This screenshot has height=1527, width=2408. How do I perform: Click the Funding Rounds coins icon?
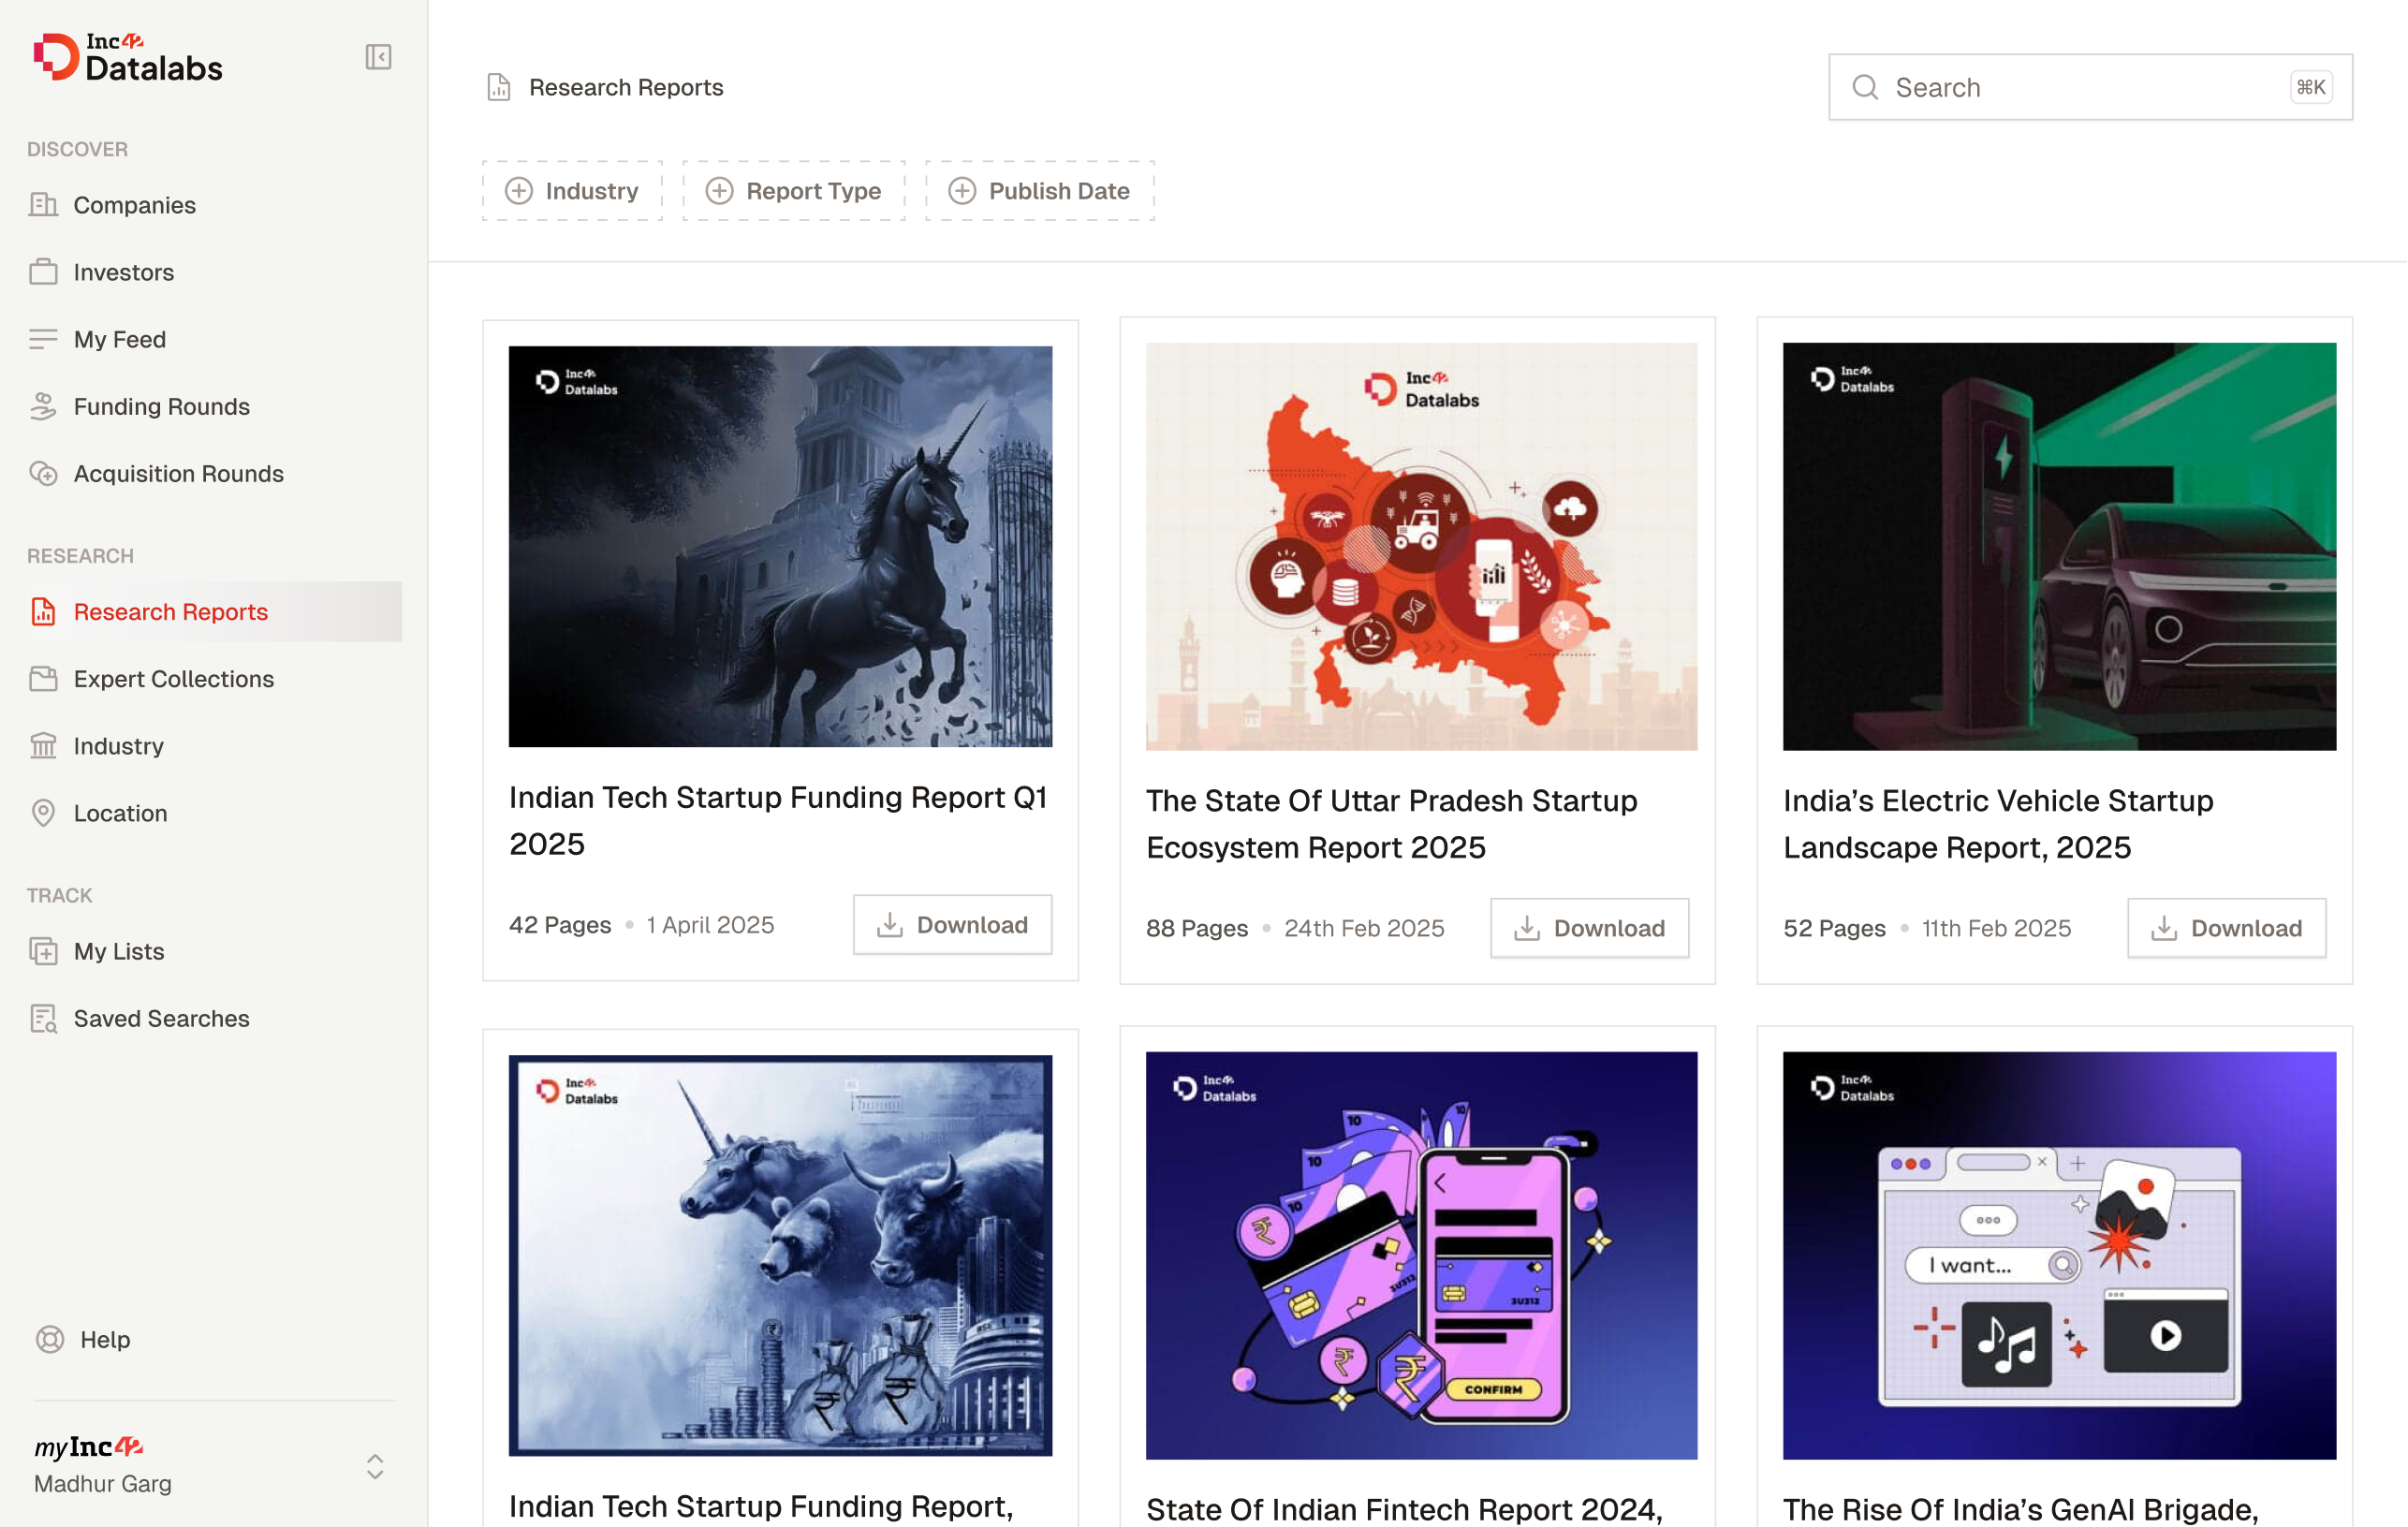coord(43,406)
